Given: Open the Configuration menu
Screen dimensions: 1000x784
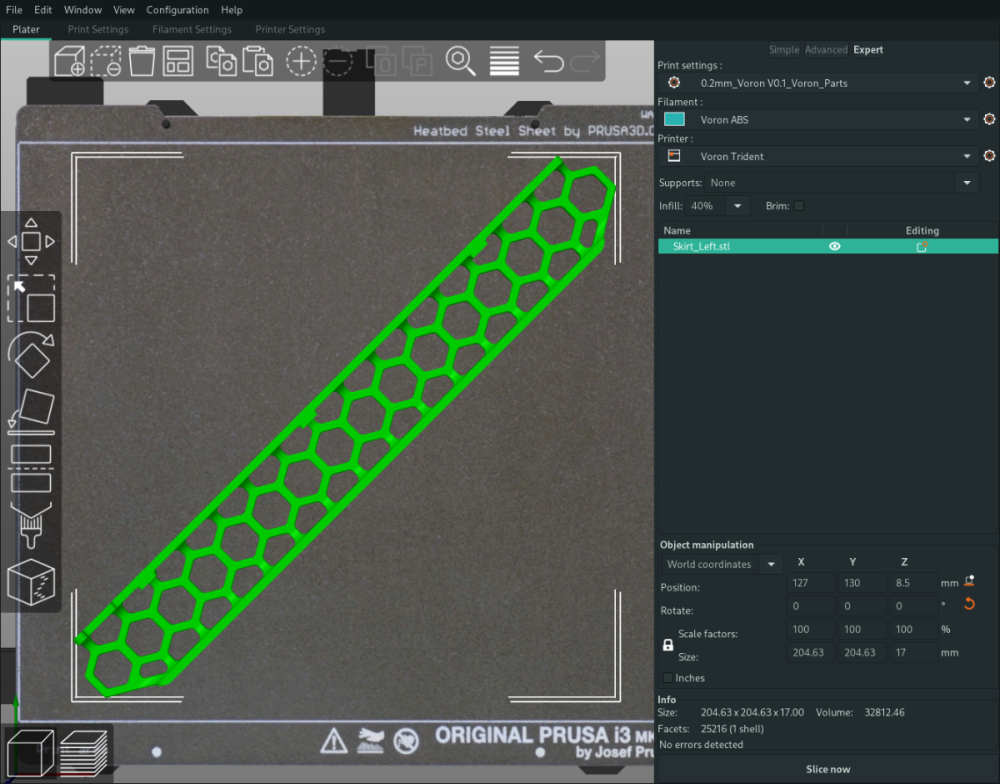Looking at the screenshot, I should (177, 10).
